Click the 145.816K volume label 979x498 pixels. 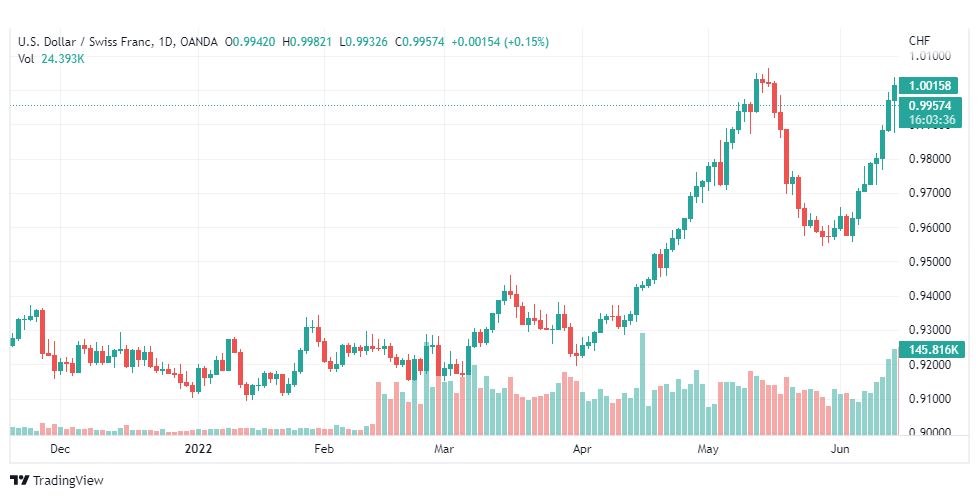coord(930,350)
